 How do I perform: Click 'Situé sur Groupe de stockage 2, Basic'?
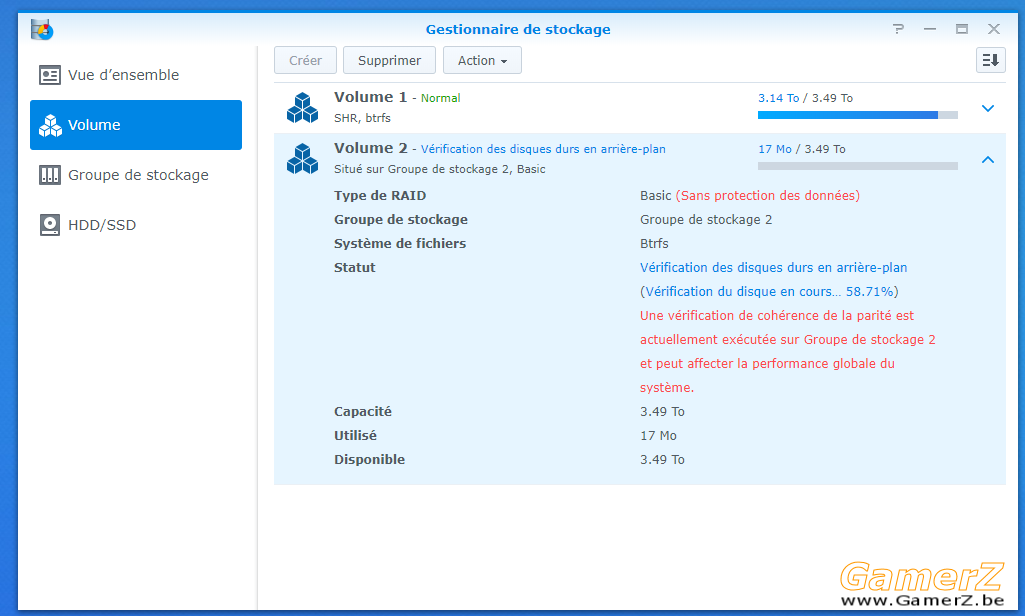point(439,169)
